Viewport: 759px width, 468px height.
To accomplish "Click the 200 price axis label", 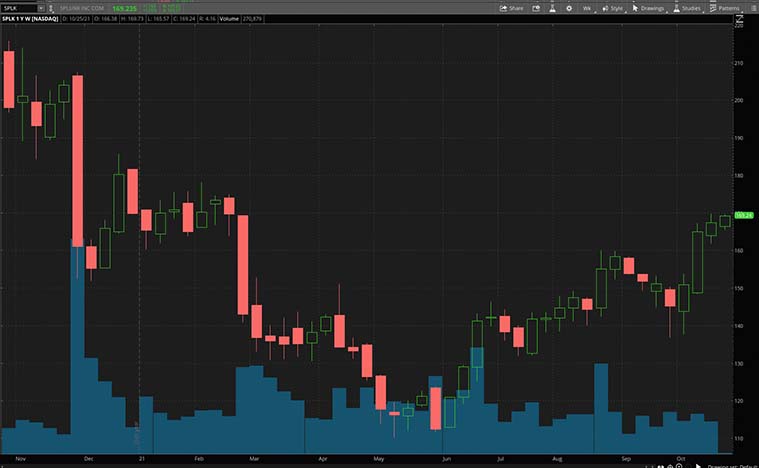I will point(739,100).
